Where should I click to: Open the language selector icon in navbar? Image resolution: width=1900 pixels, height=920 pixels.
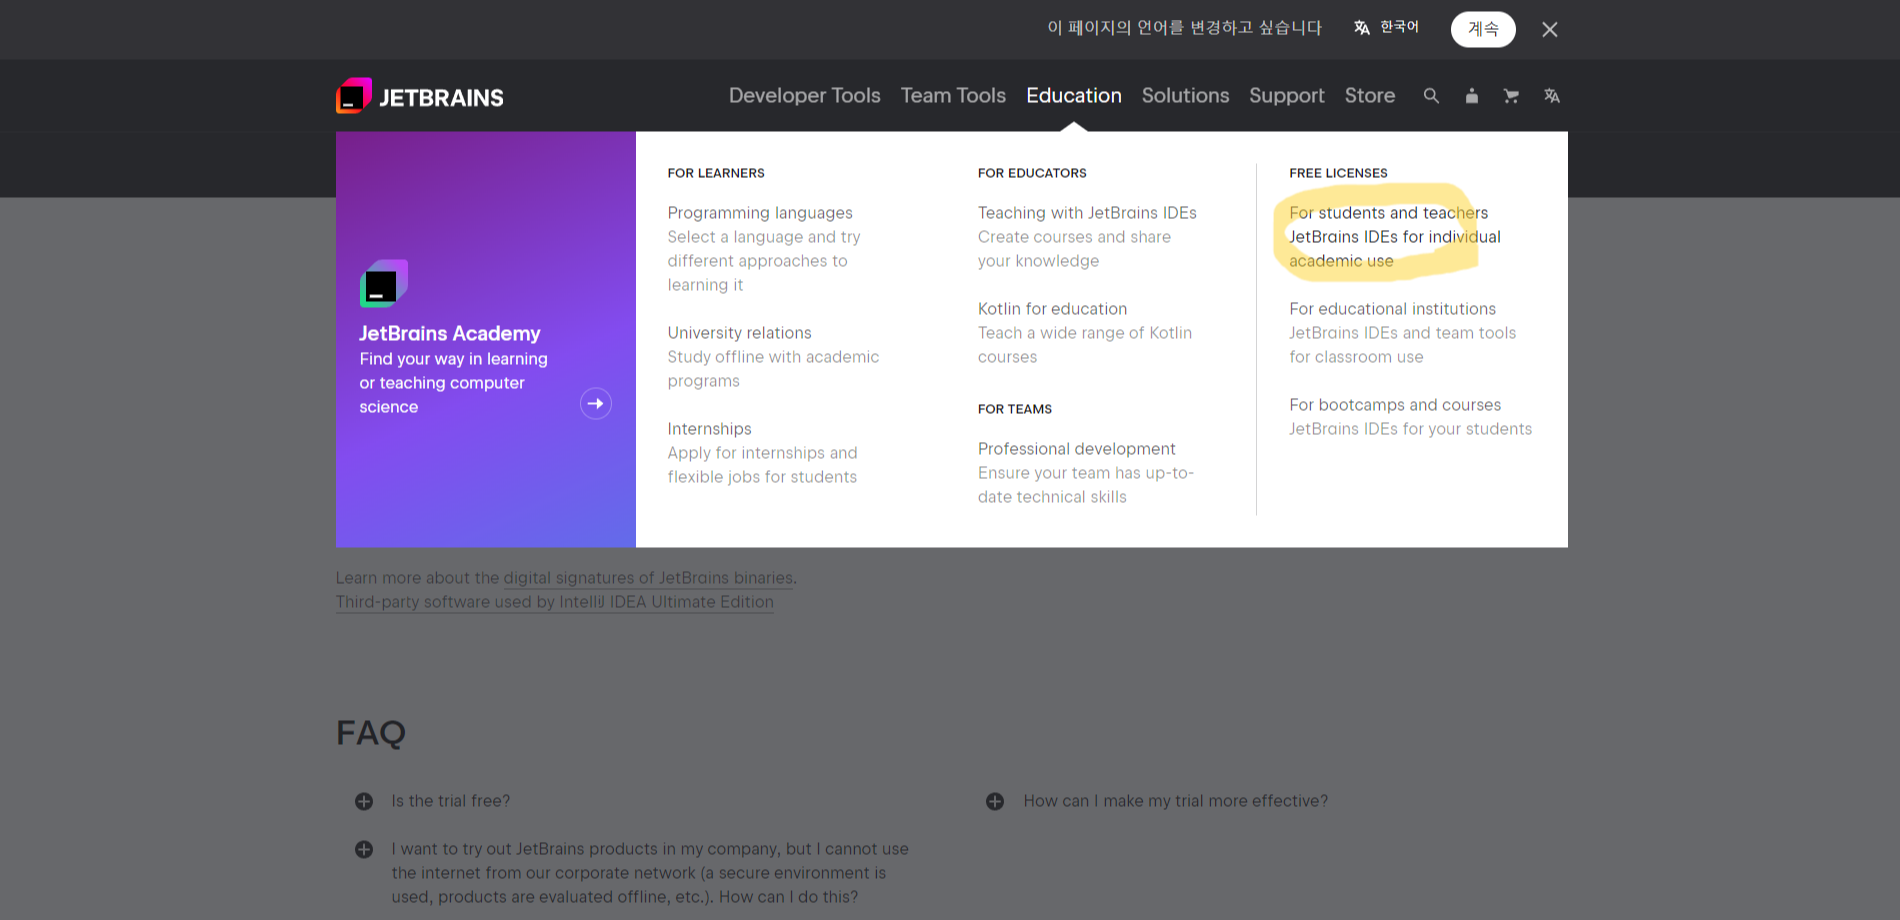1551,96
